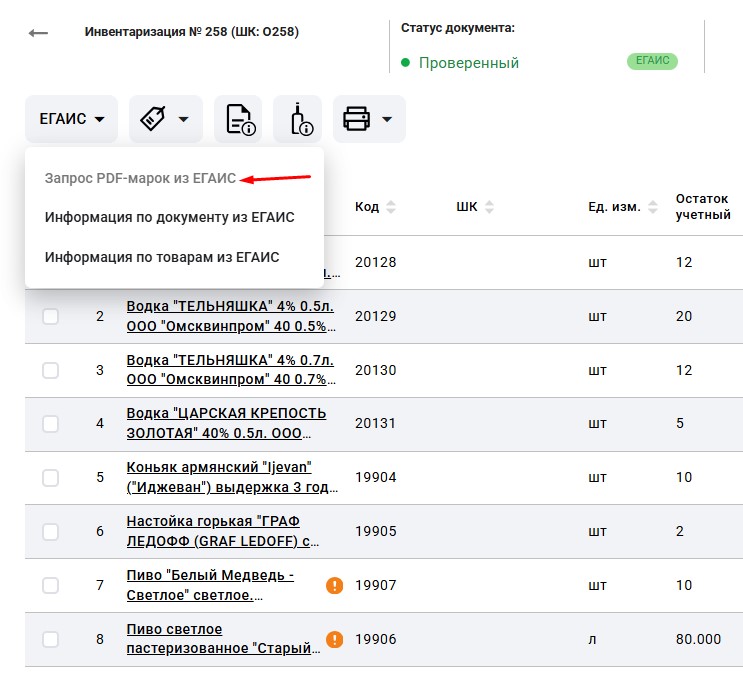Click code 19906 cell
Viewport: 743px width, 674px height.
tap(375, 639)
